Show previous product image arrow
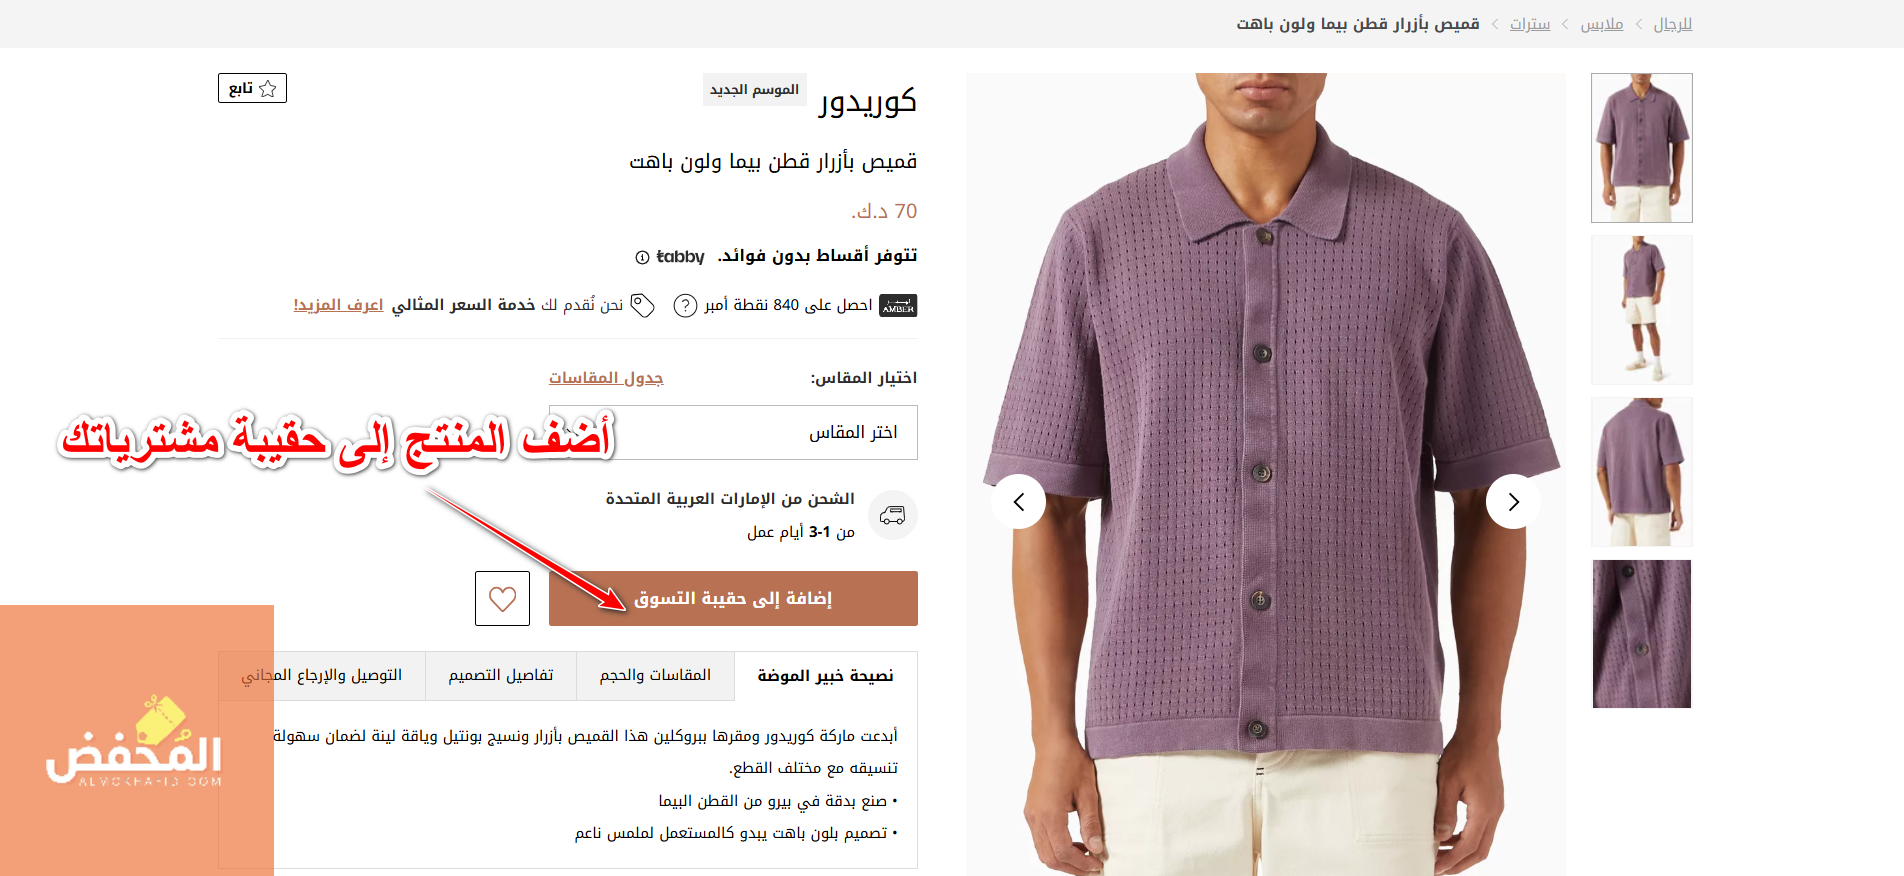Screen dimensions: 1904x876 pos(1019,501)
